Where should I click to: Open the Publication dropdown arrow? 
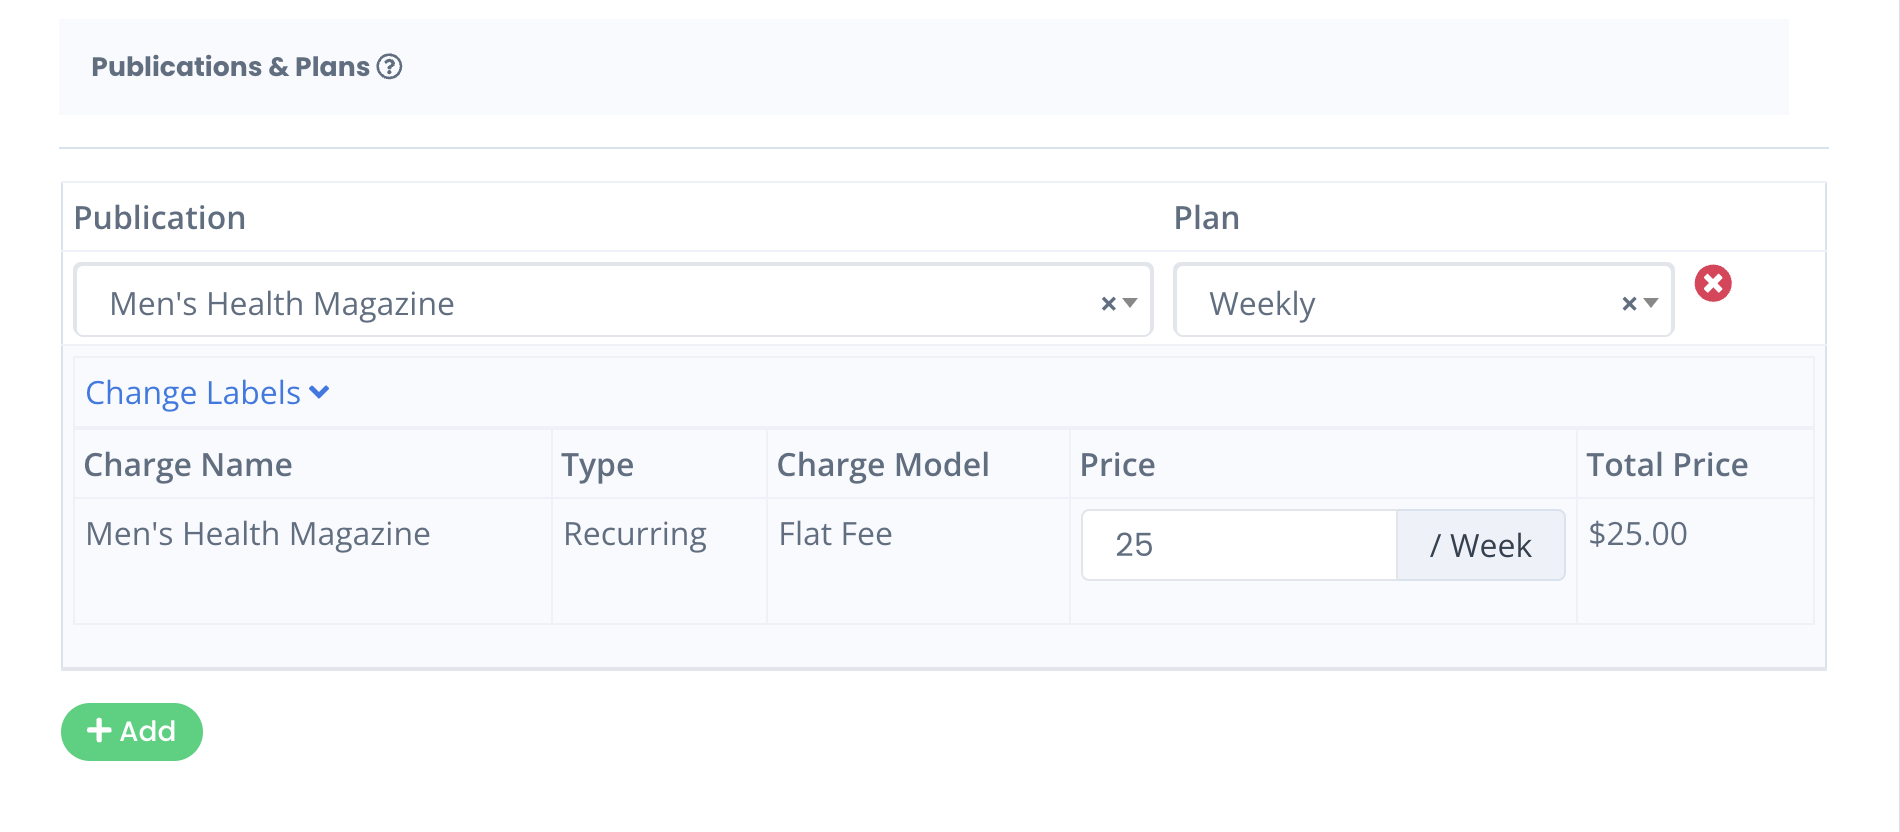(x=1130, y=303)
